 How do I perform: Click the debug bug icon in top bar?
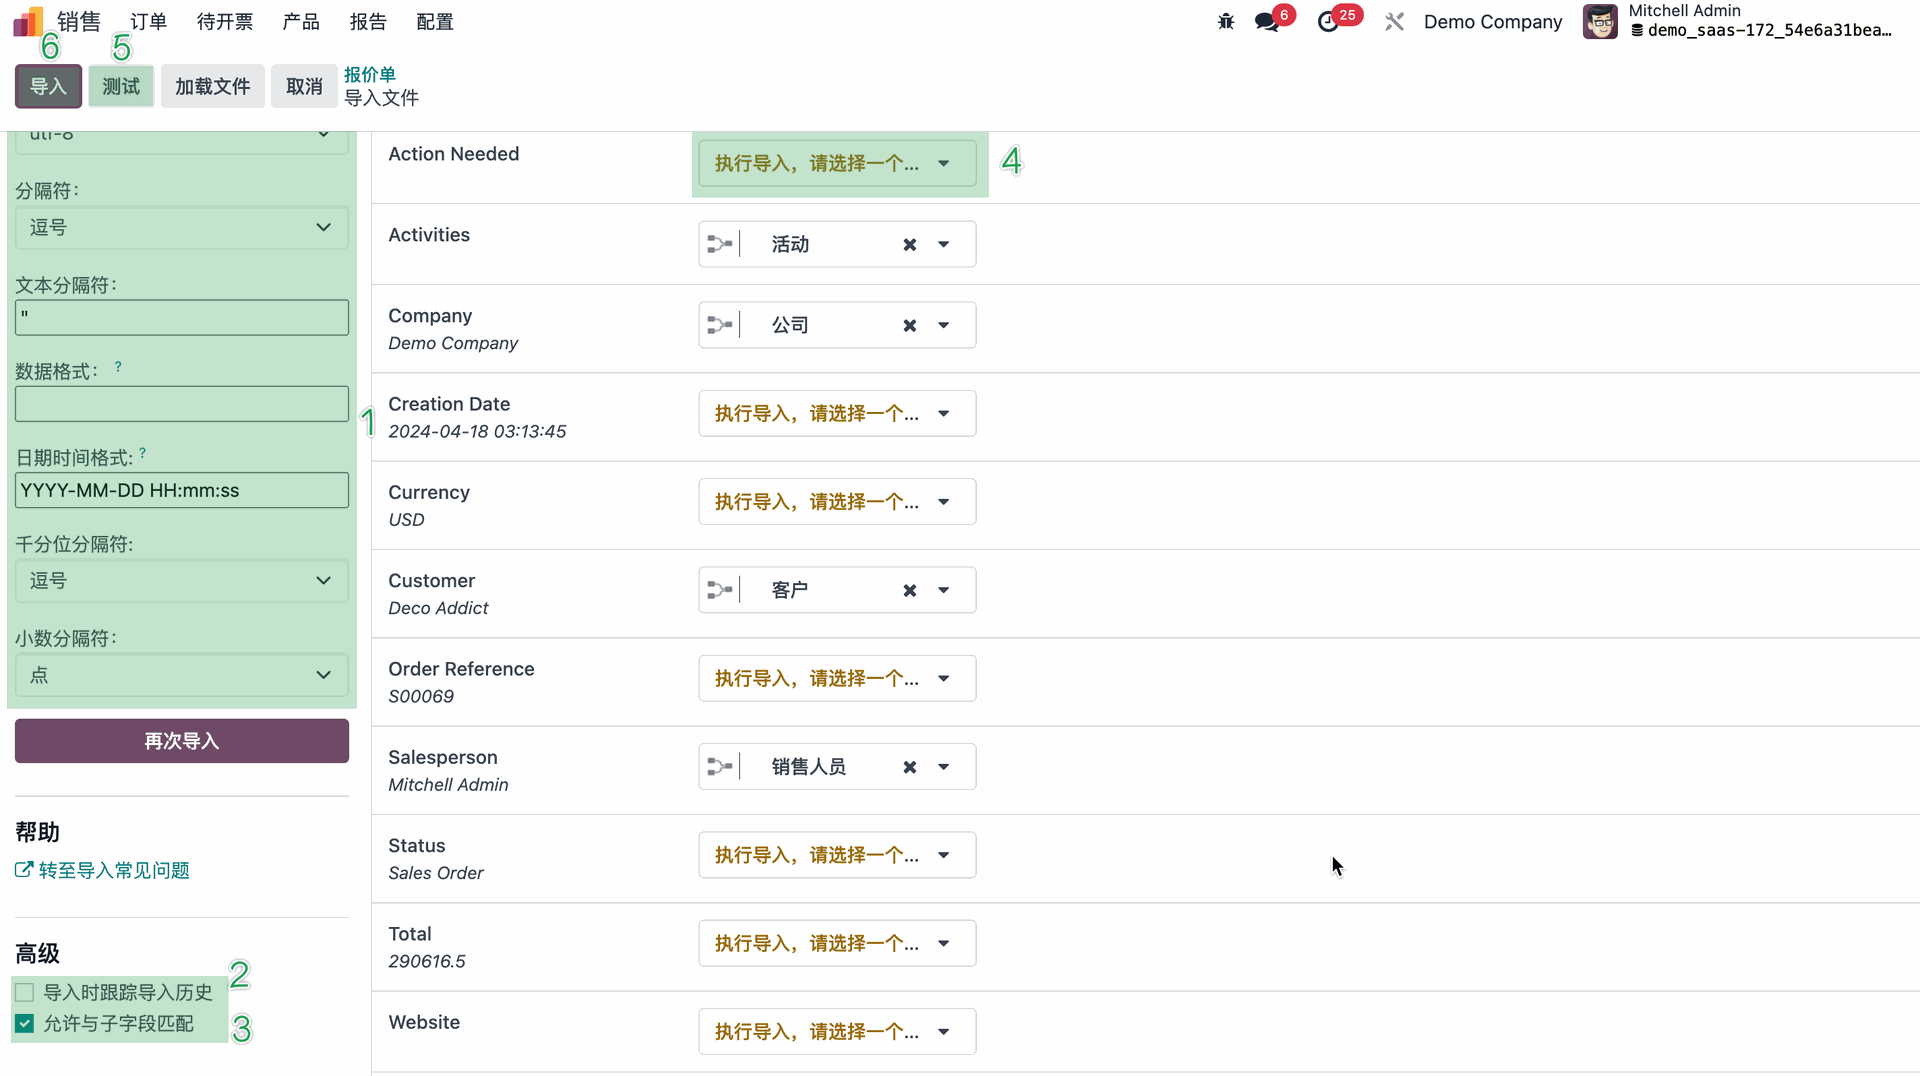pos(1226,21)
